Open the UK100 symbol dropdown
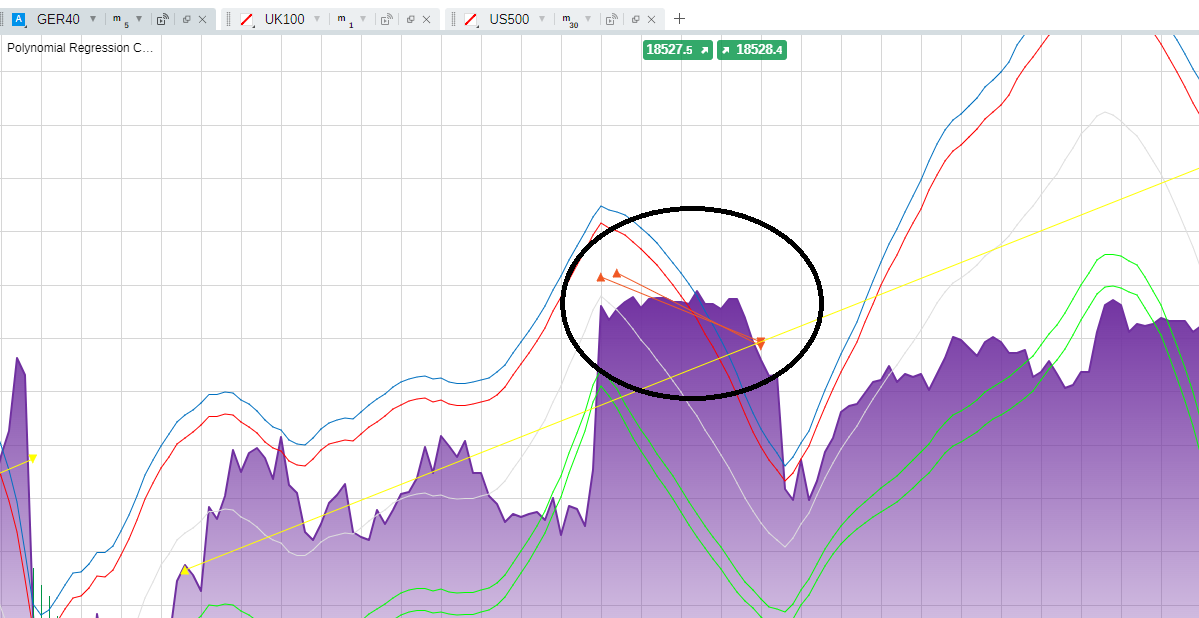Image resolution: width=1199 pixels, height=618 pixels. [x=318, y=19]
